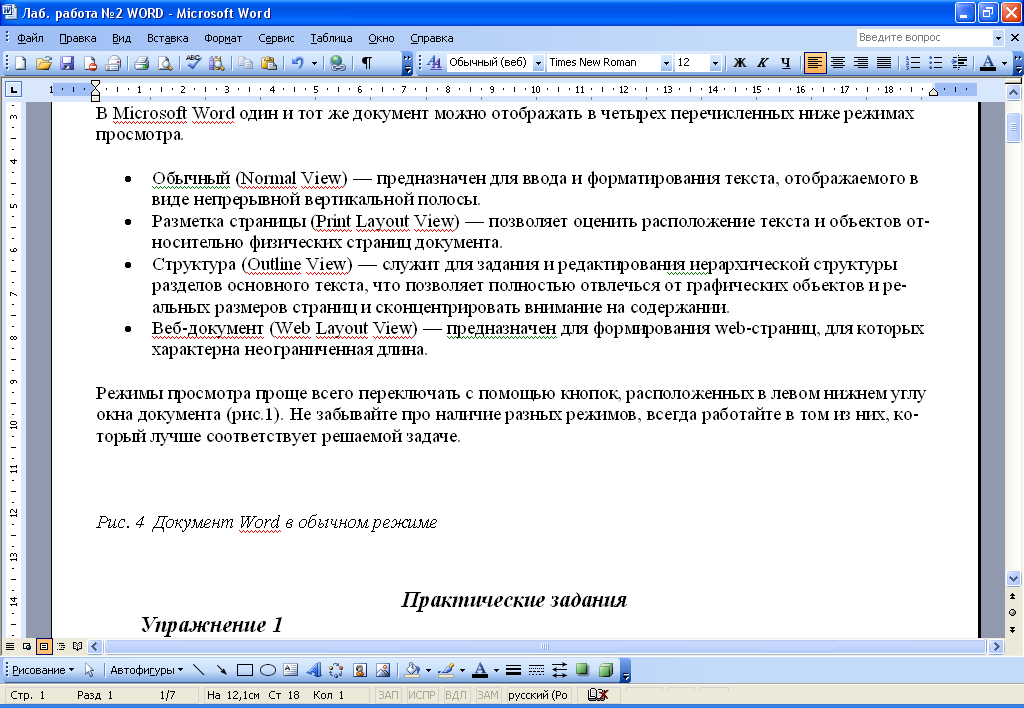Toggle show formatting marks (¶)
Viewport: 1024px width, 708px height.
[x=367, y=63]
